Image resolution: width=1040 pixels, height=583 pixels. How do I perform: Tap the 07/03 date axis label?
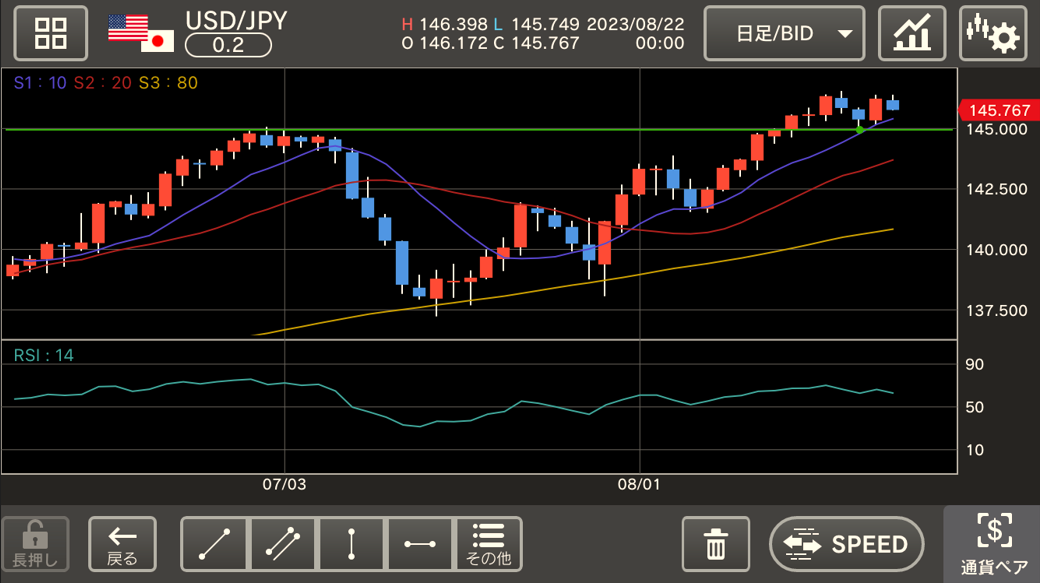pos(284,484)
